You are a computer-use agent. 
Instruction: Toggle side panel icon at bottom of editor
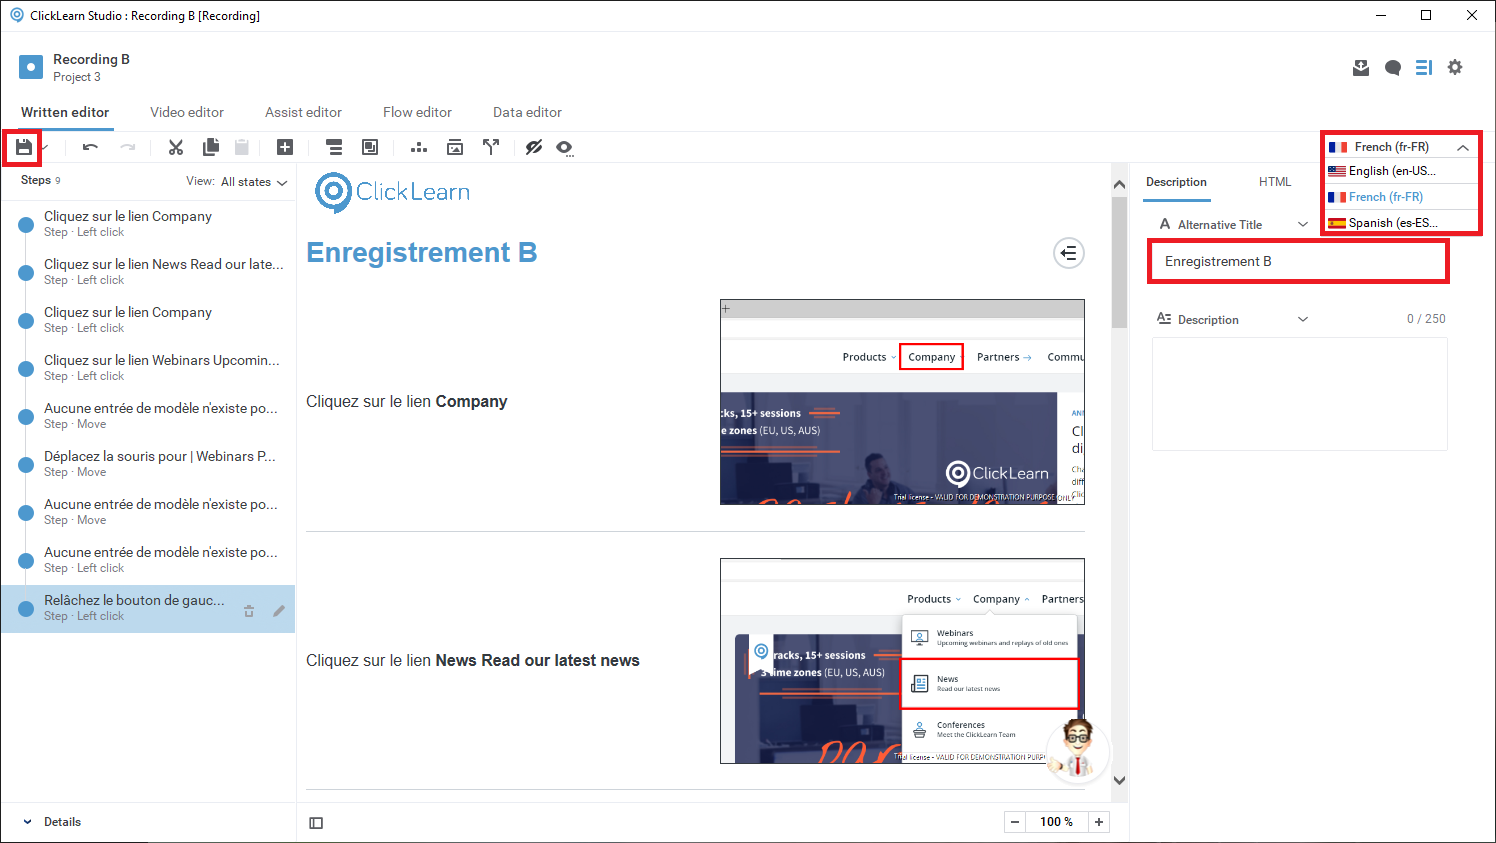tap(316, 823)
